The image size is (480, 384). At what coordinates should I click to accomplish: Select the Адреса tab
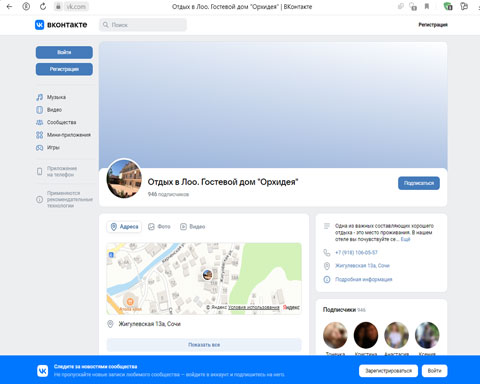124,227
